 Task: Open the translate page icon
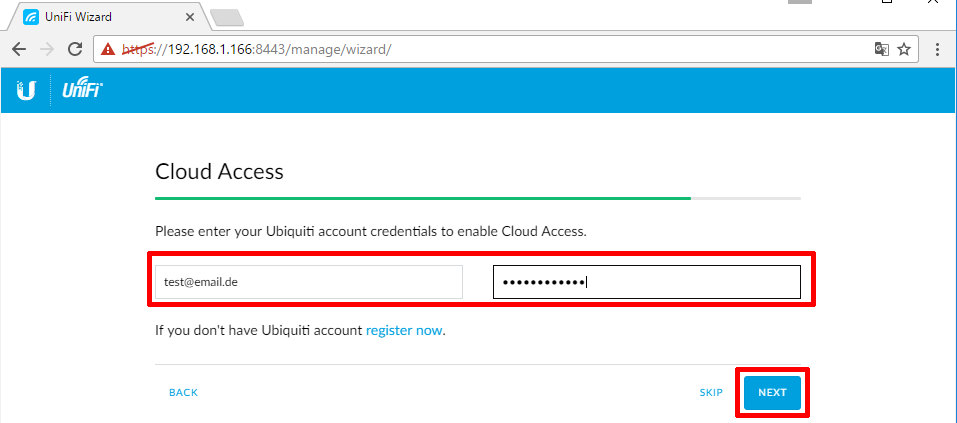(881, 49)
